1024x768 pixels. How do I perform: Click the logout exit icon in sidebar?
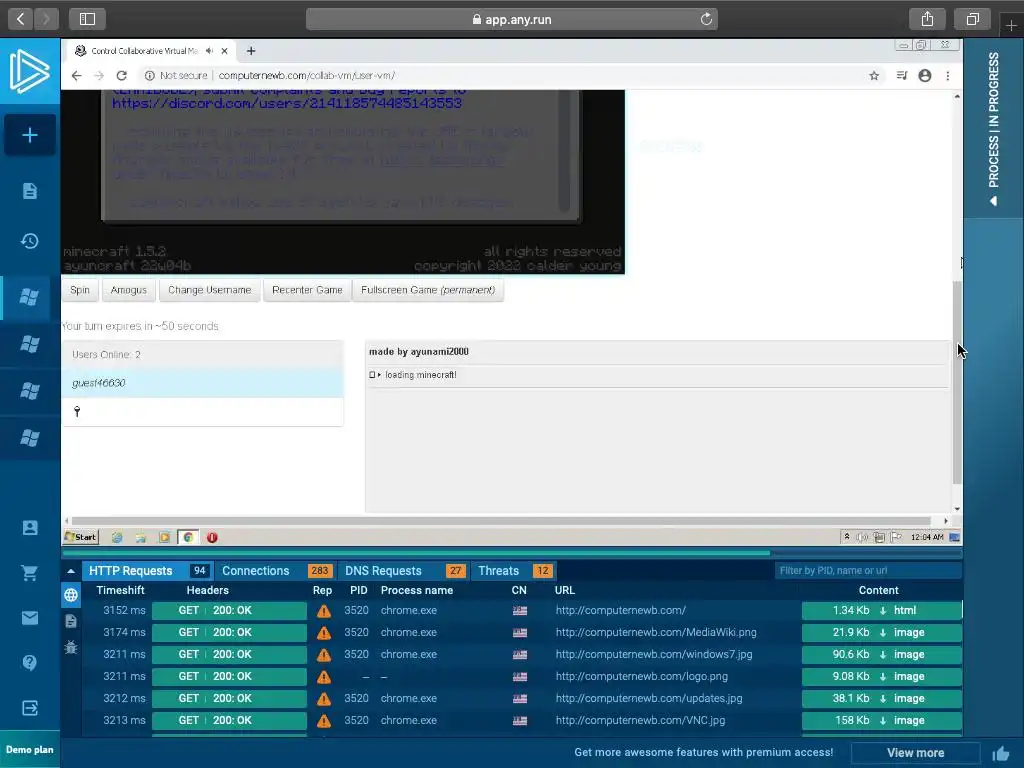pos(29,708)
